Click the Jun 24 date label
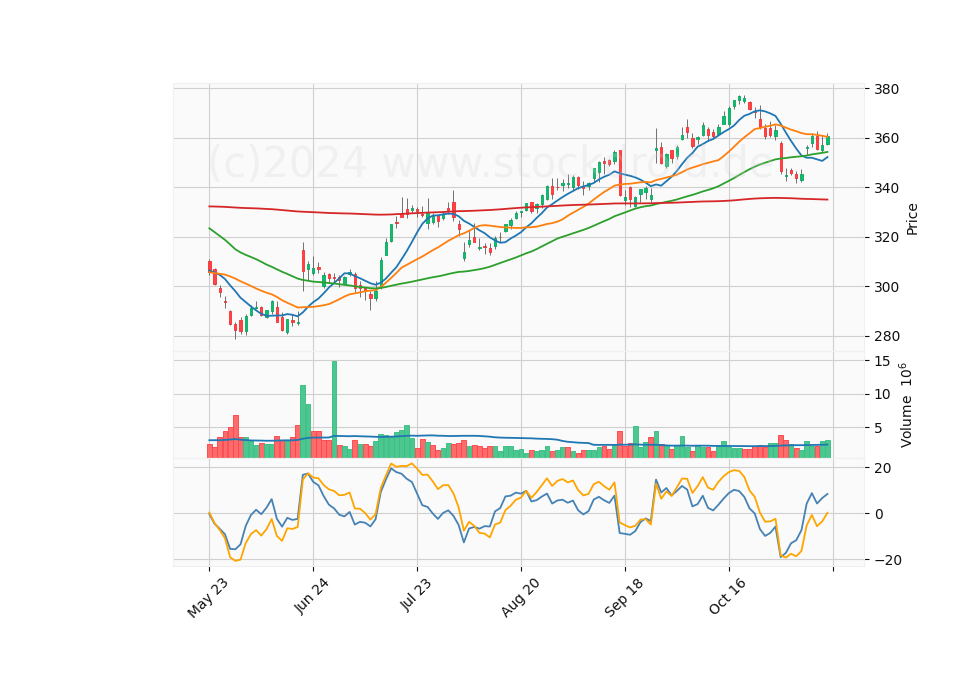Screen dimensions: 960x690 [x=312, y=595]
